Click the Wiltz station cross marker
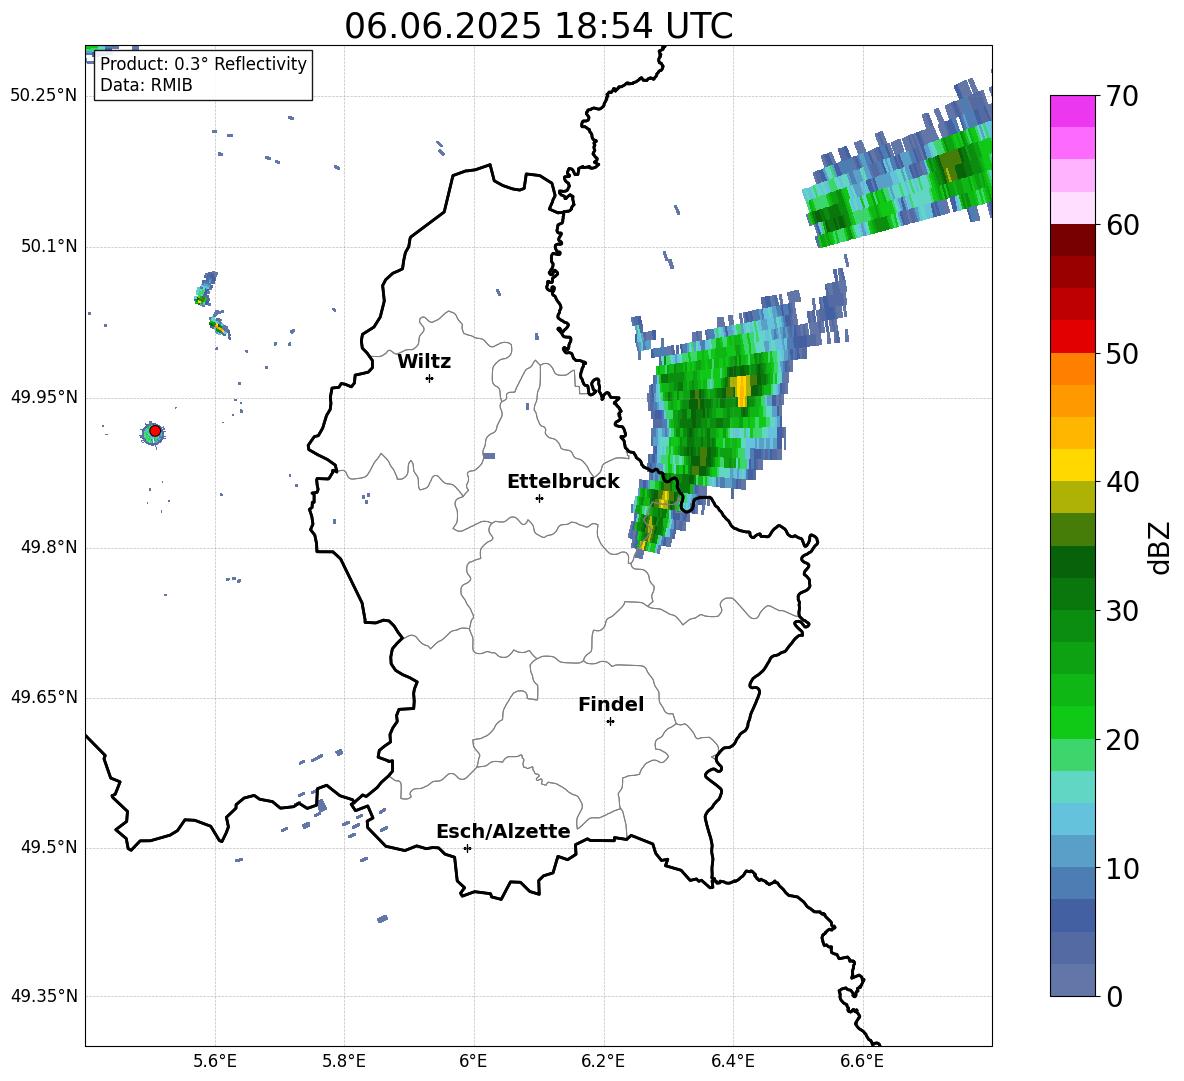Screen dimensions: 1184x1081 (x=430, y=378)
